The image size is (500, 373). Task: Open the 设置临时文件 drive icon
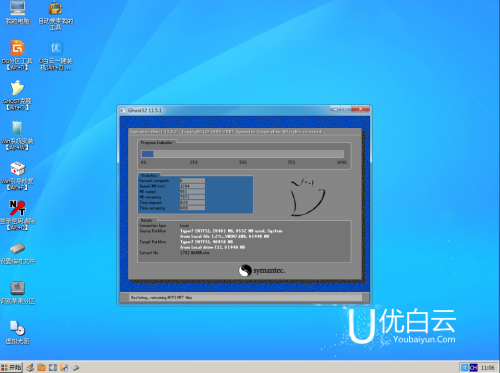pos(17,253)
